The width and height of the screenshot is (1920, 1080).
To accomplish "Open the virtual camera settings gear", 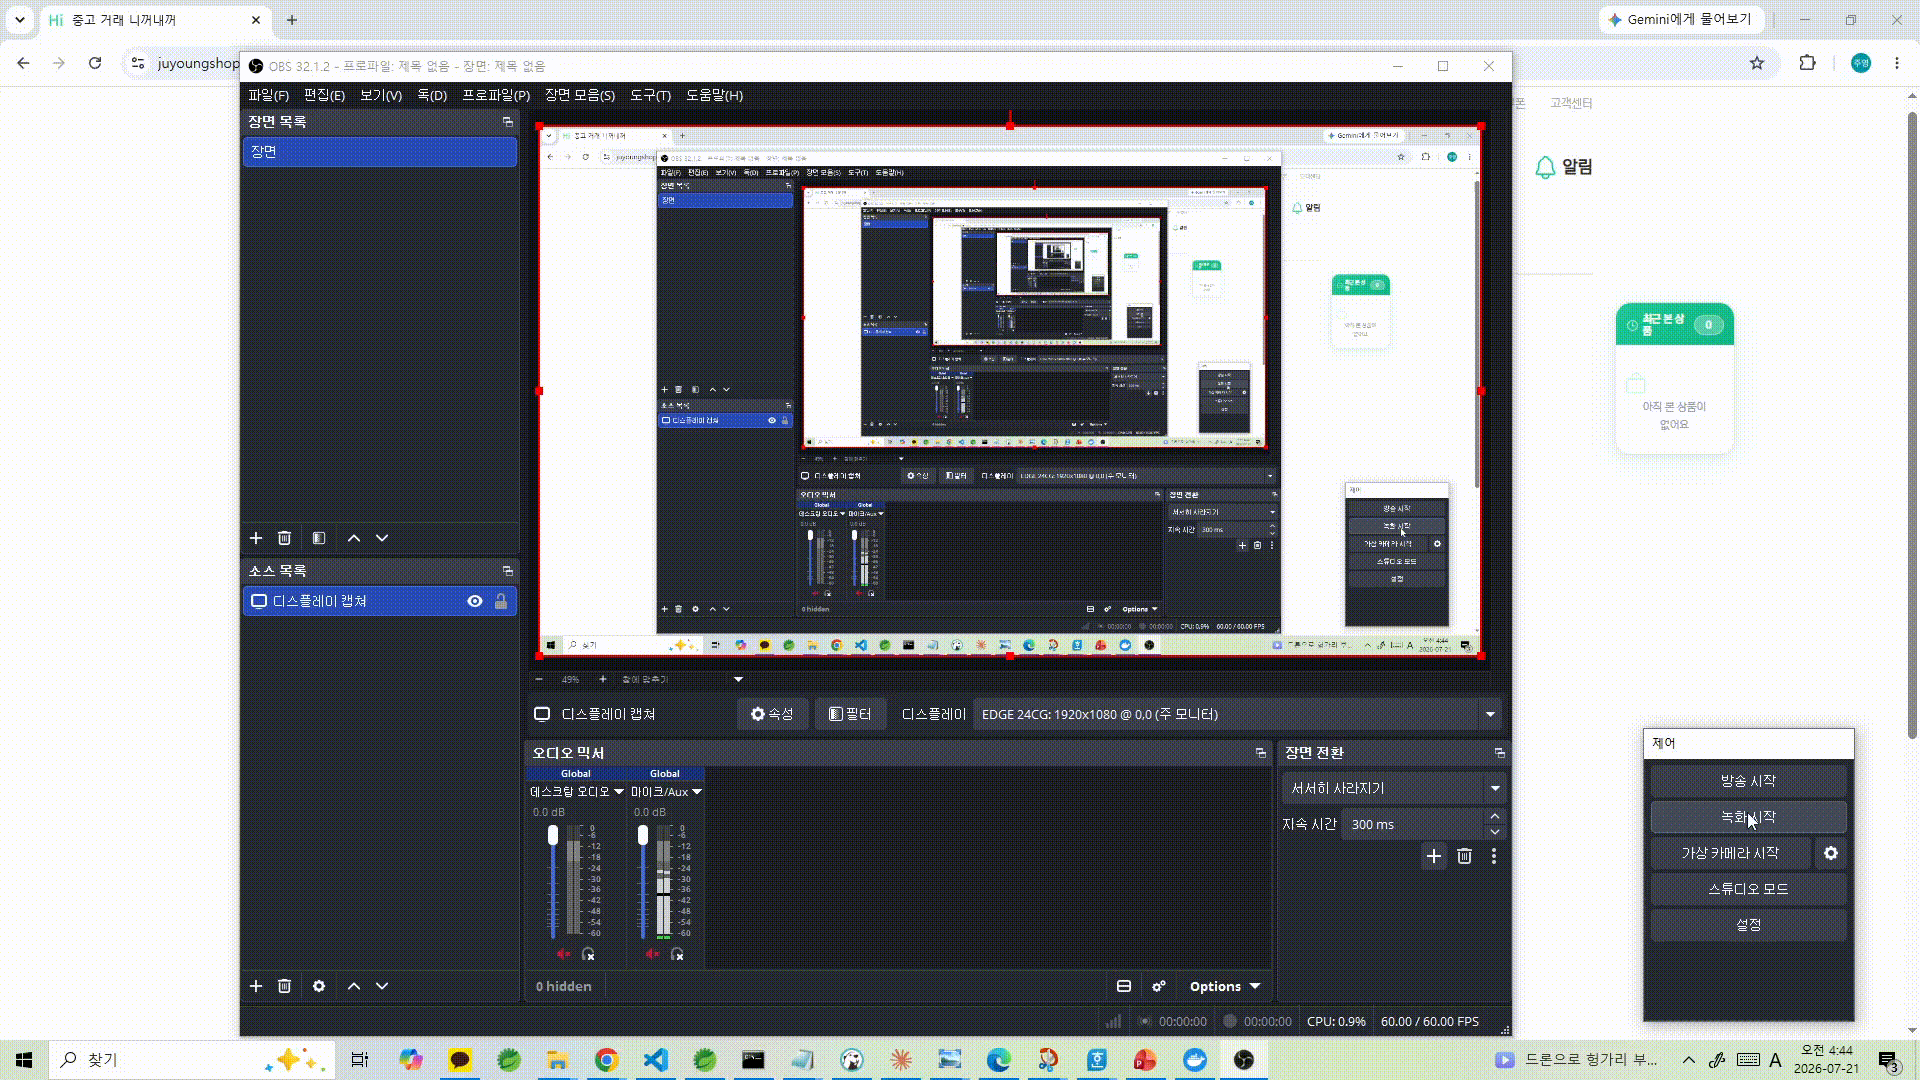I will 1831,853.
